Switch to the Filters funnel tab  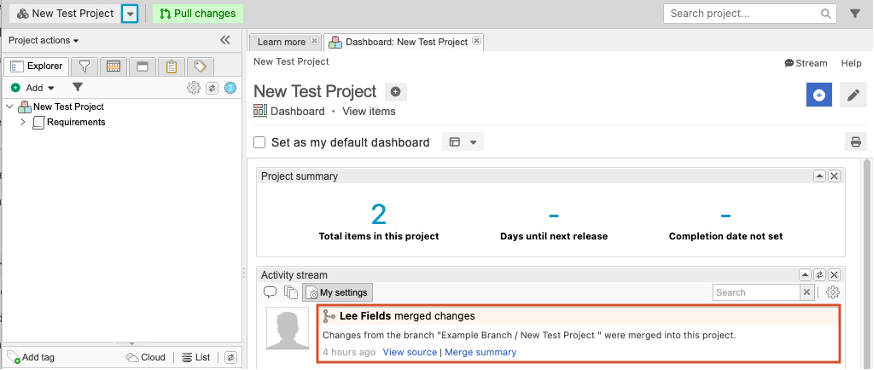[84, 67]
